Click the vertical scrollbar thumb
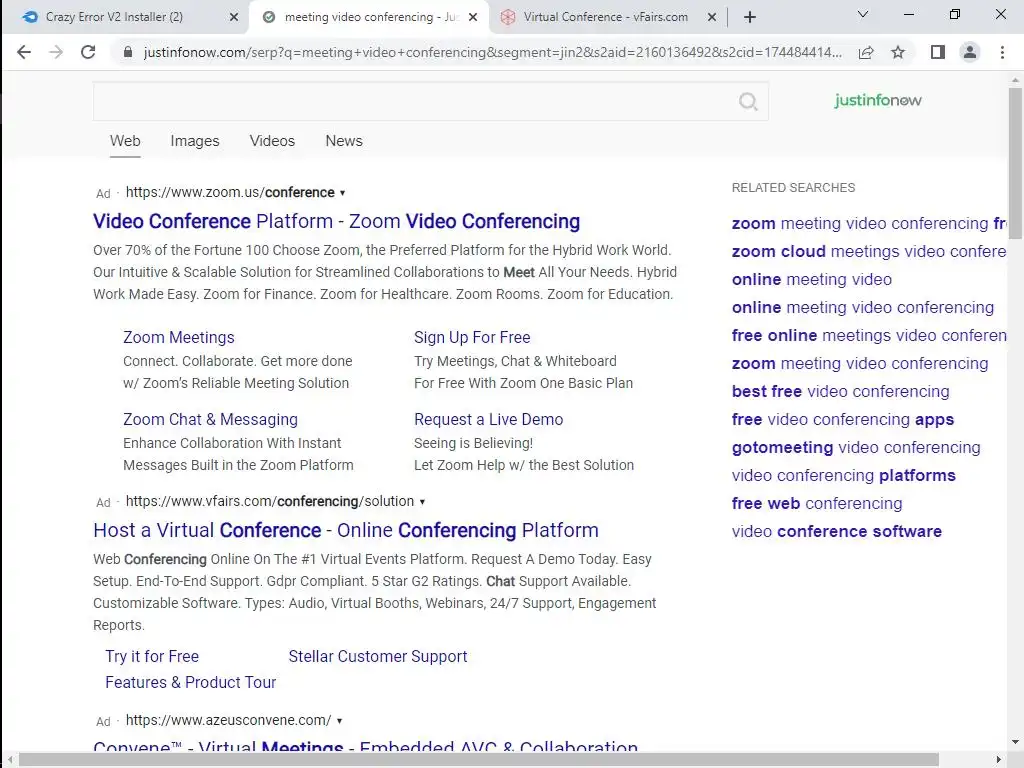 point(1015,163)
